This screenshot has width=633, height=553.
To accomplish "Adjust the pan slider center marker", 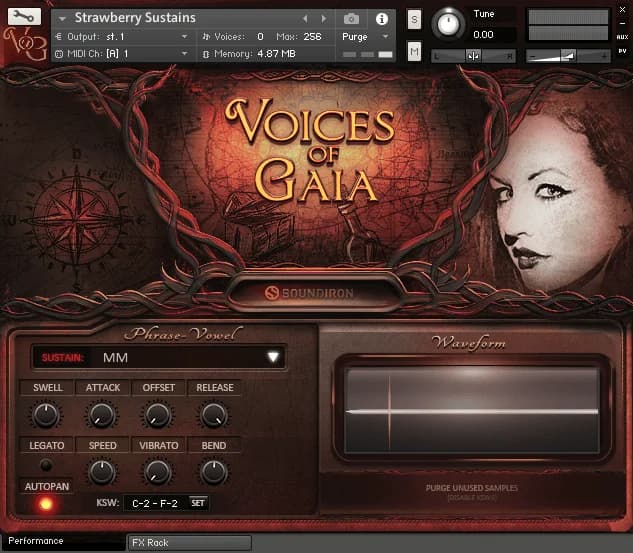I will (473, 56).
